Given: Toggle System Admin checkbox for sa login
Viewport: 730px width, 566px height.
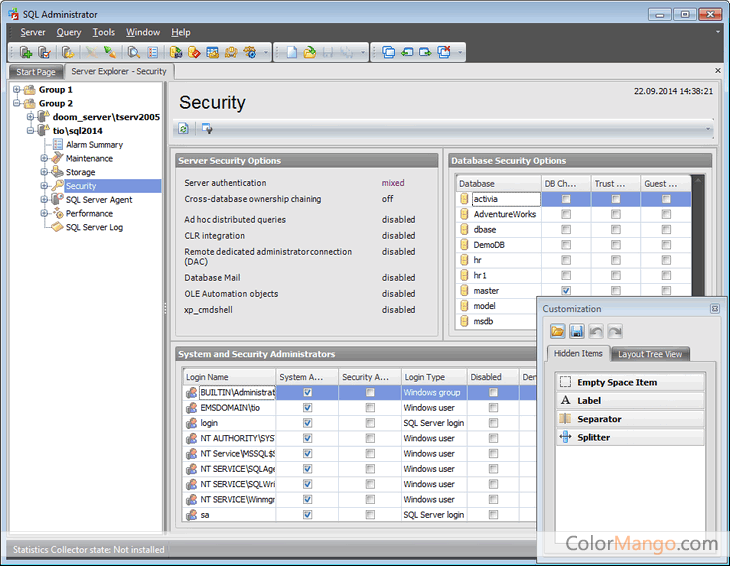Looking at the screenshot, I should coord(307,515).
